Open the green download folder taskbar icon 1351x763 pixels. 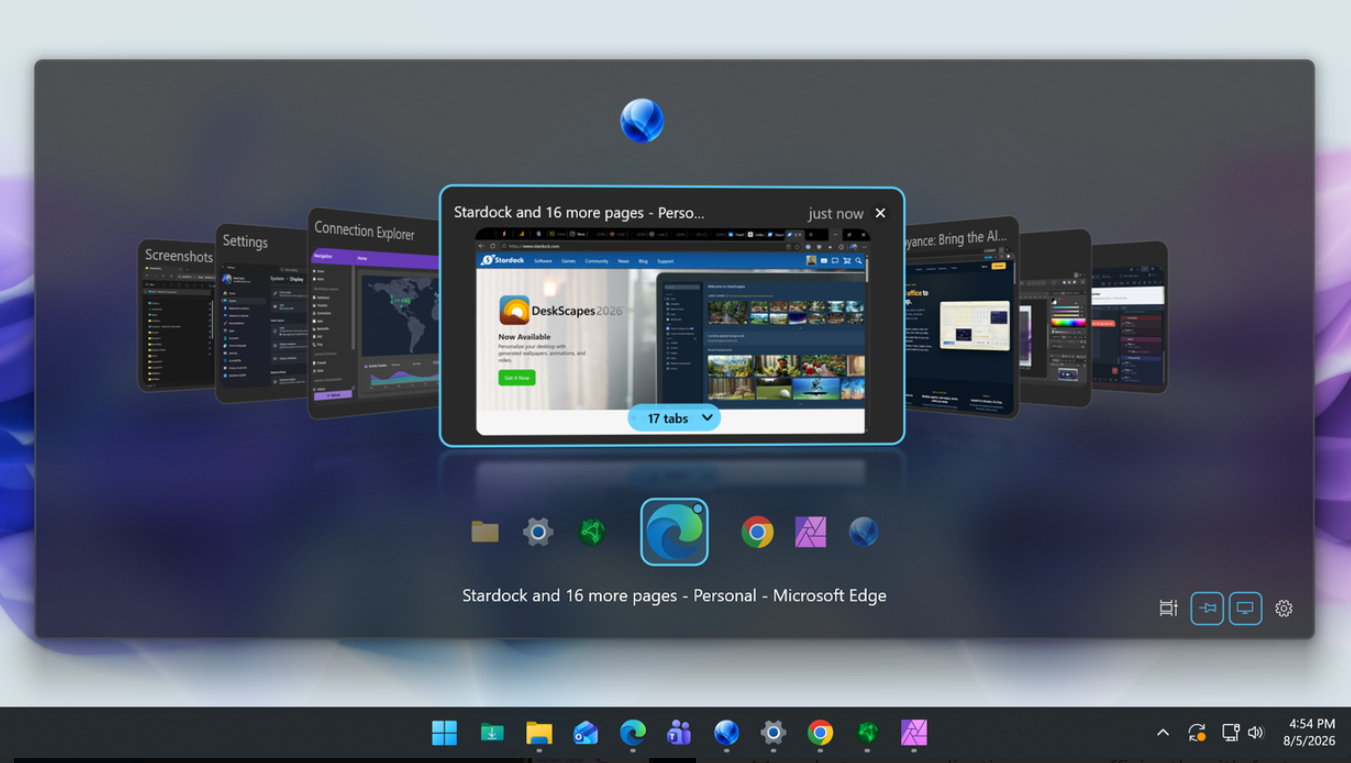click(491, 733)
